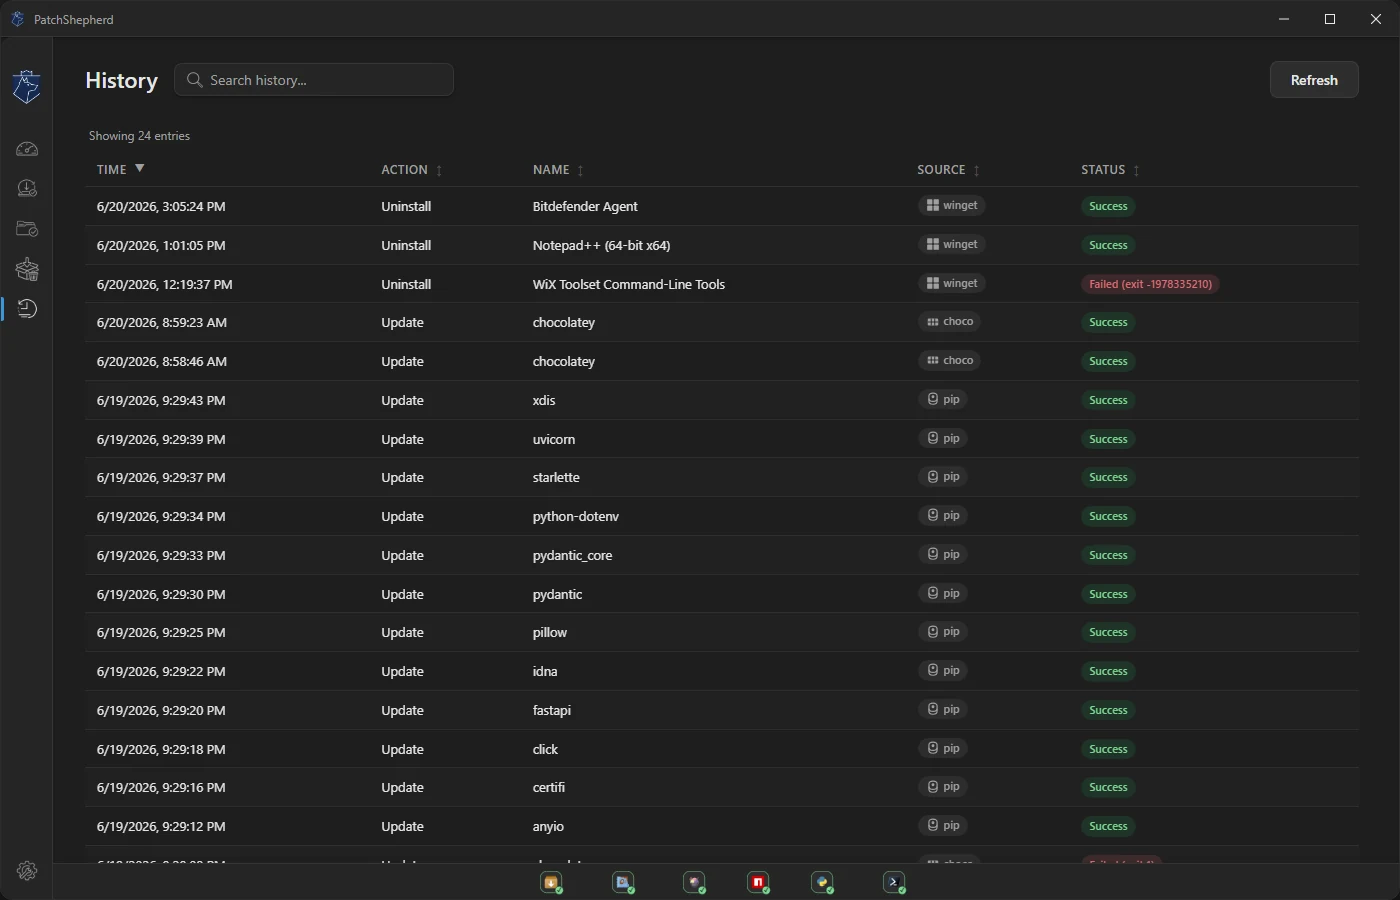Select the uvicorn name cell
Image resolution: width=1400 pixels, height=900 pixels.
pyautogui.click(x=554, y=439)
